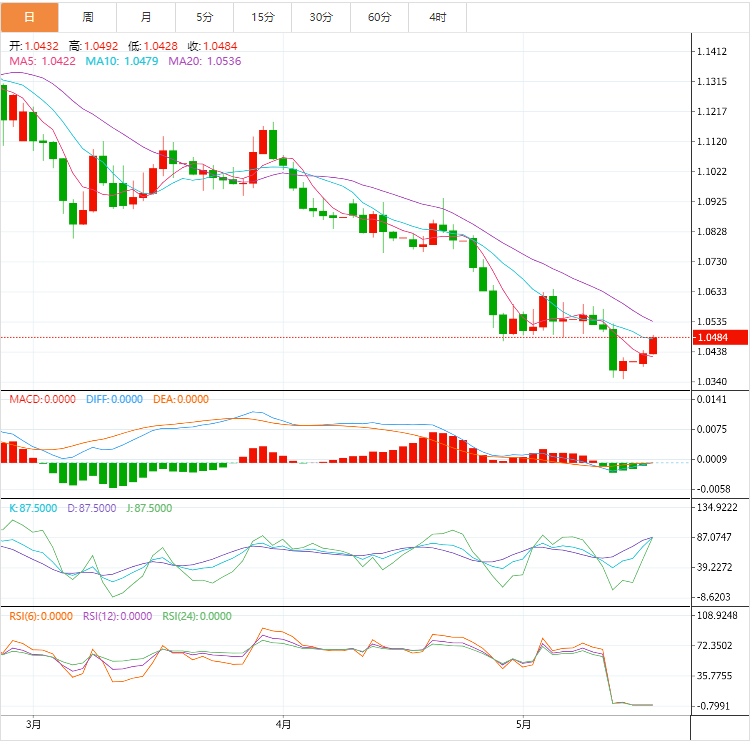Click the 1.1315 price axis label
The height and width of the screenshot is (751, 756).
click(712, 81)
